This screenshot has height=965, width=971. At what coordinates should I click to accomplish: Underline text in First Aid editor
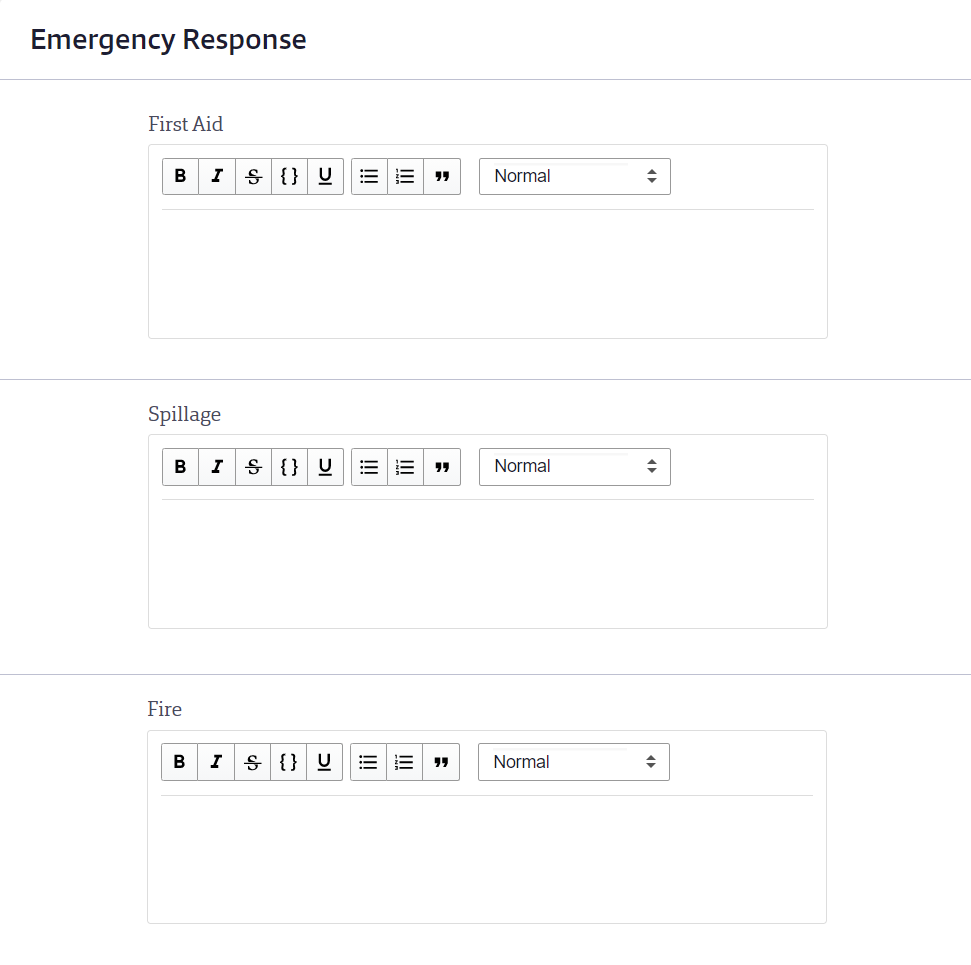[325, 177]
